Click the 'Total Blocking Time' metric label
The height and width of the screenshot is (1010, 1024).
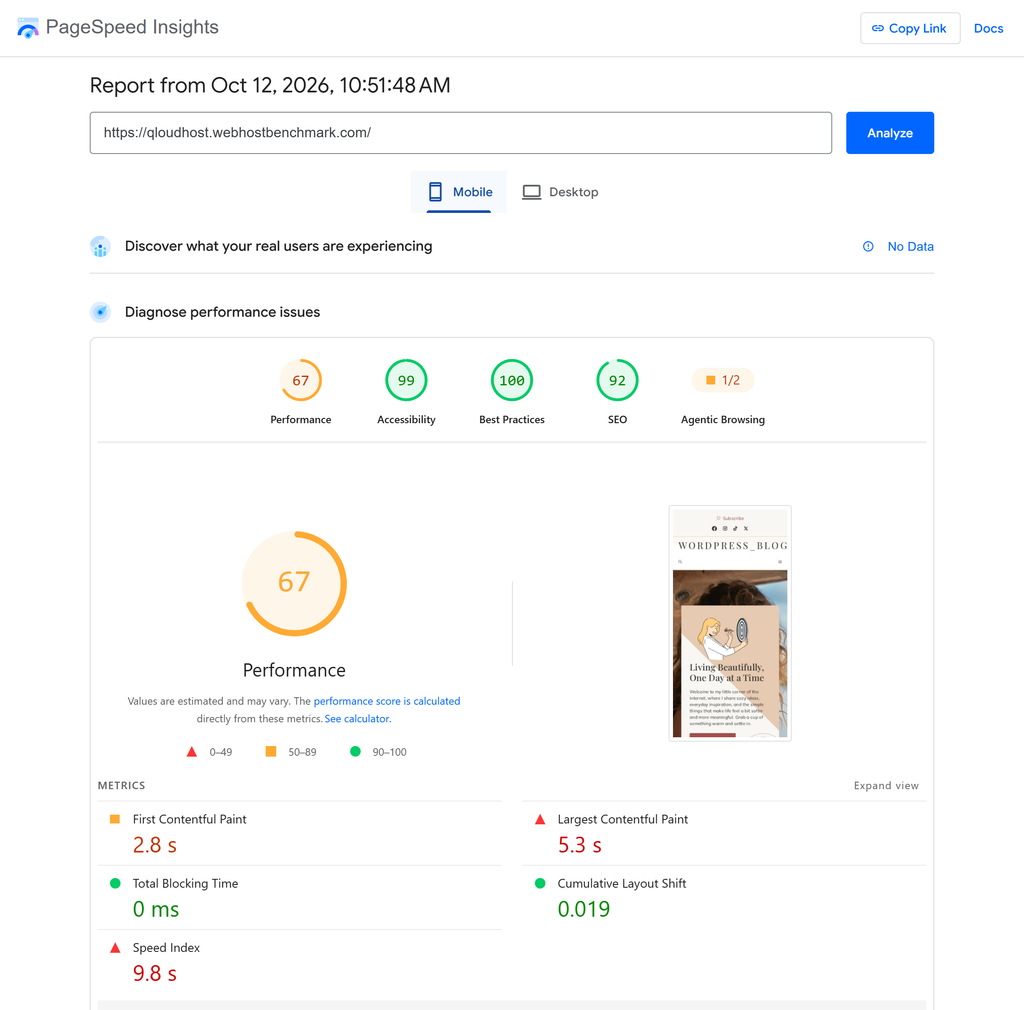pos(185,883)
